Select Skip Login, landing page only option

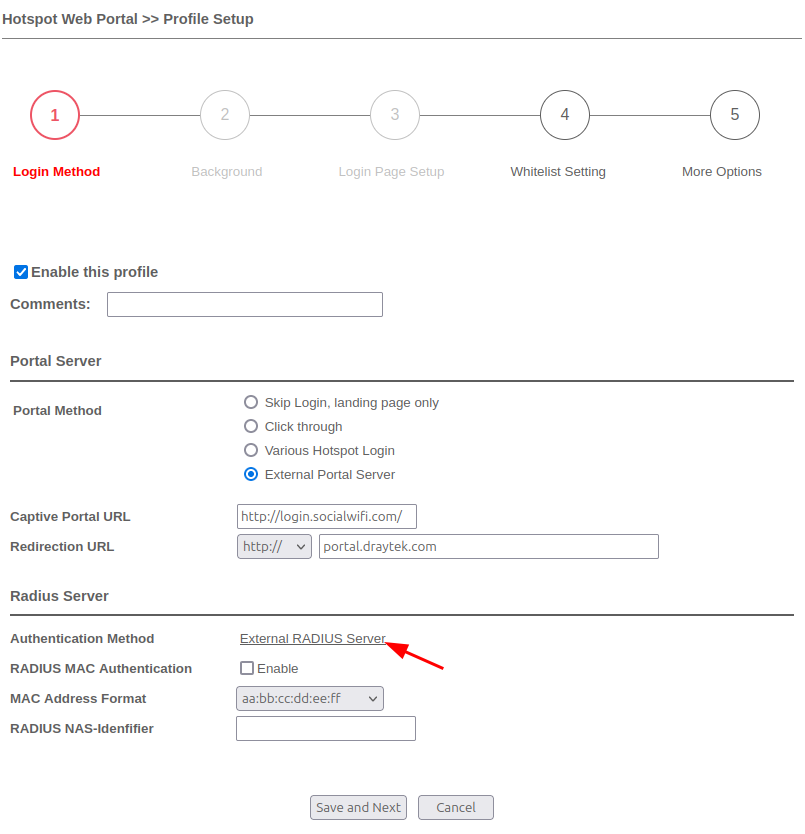click(251, 402)
